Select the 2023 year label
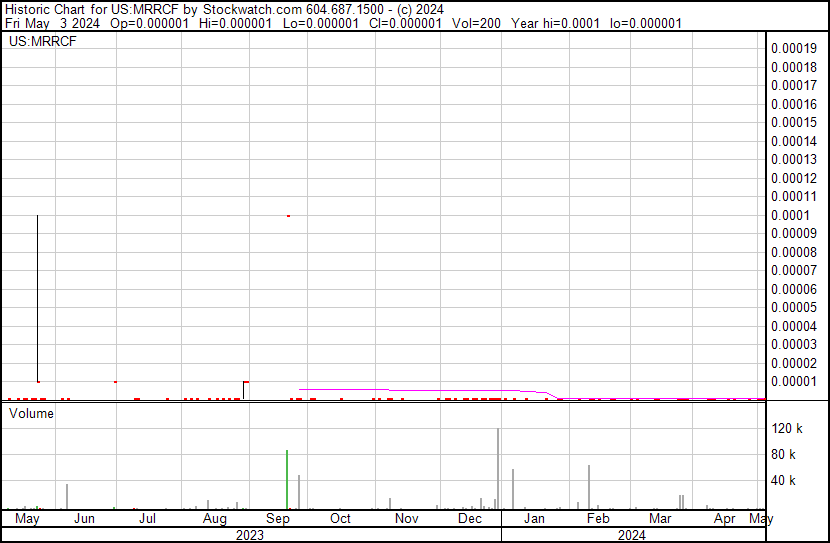The height and width of the screenshot is (543, 830). point(250,535)
